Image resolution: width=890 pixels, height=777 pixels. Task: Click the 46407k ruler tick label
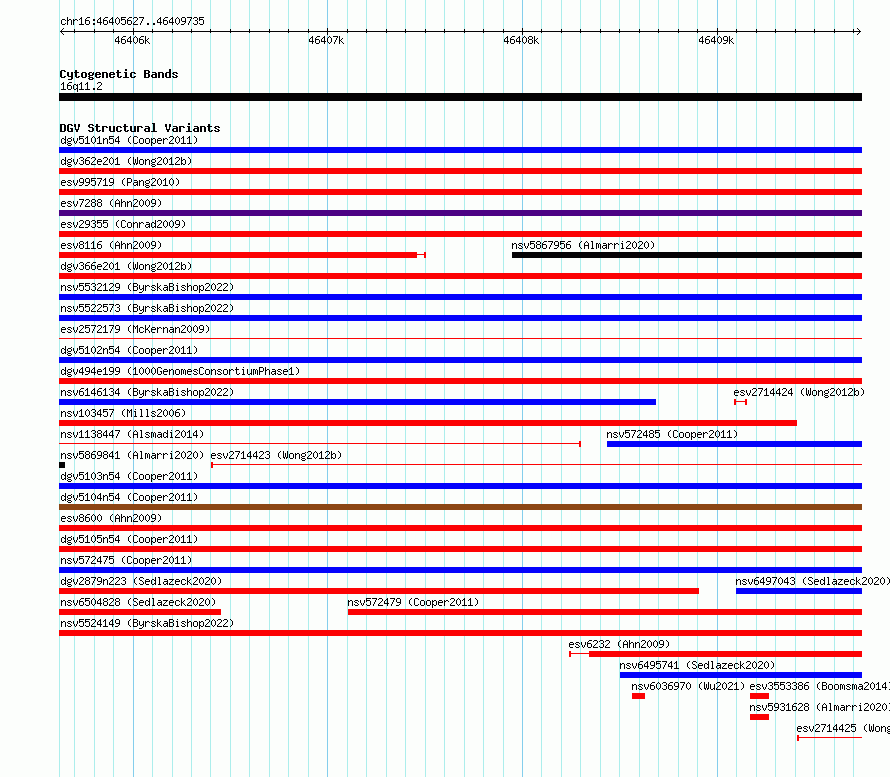tap(326, 40)
